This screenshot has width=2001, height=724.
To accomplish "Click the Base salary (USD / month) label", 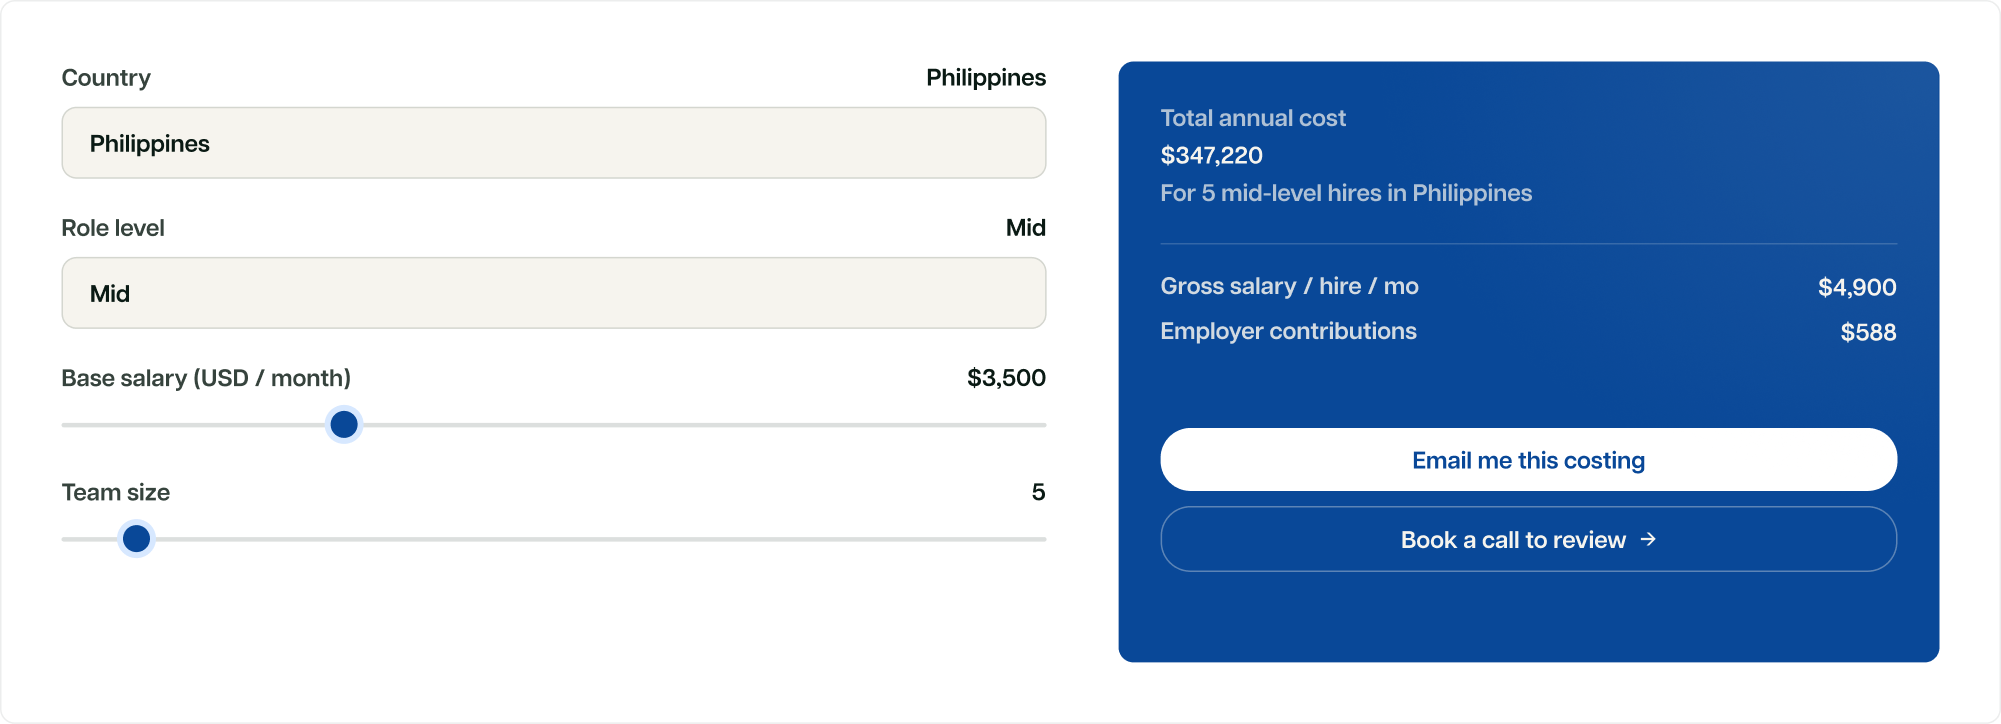I will point(206,378).
